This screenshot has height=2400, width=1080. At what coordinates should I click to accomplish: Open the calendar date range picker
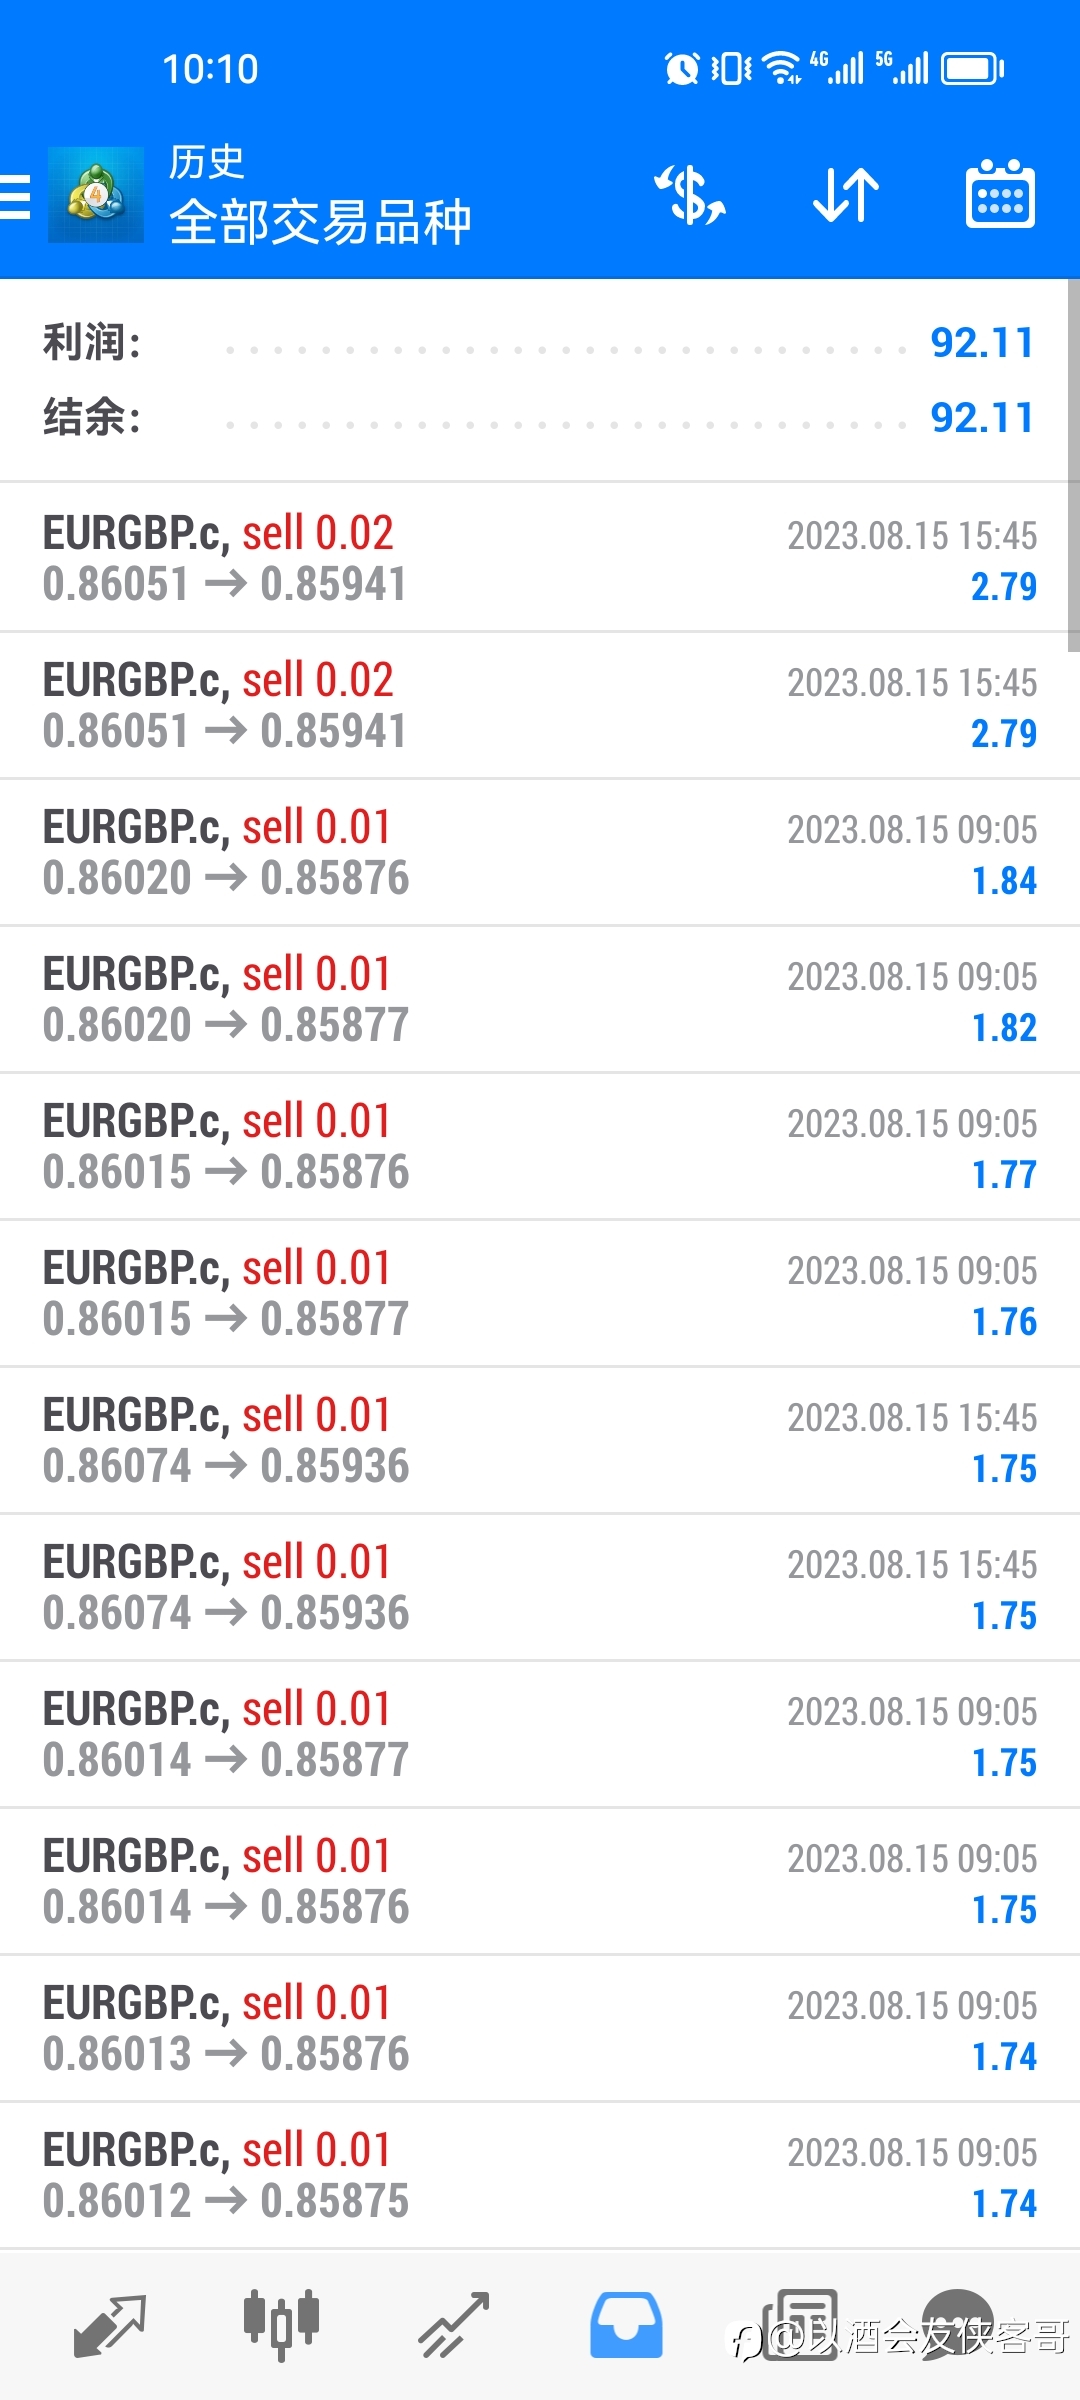[1000, 195]
